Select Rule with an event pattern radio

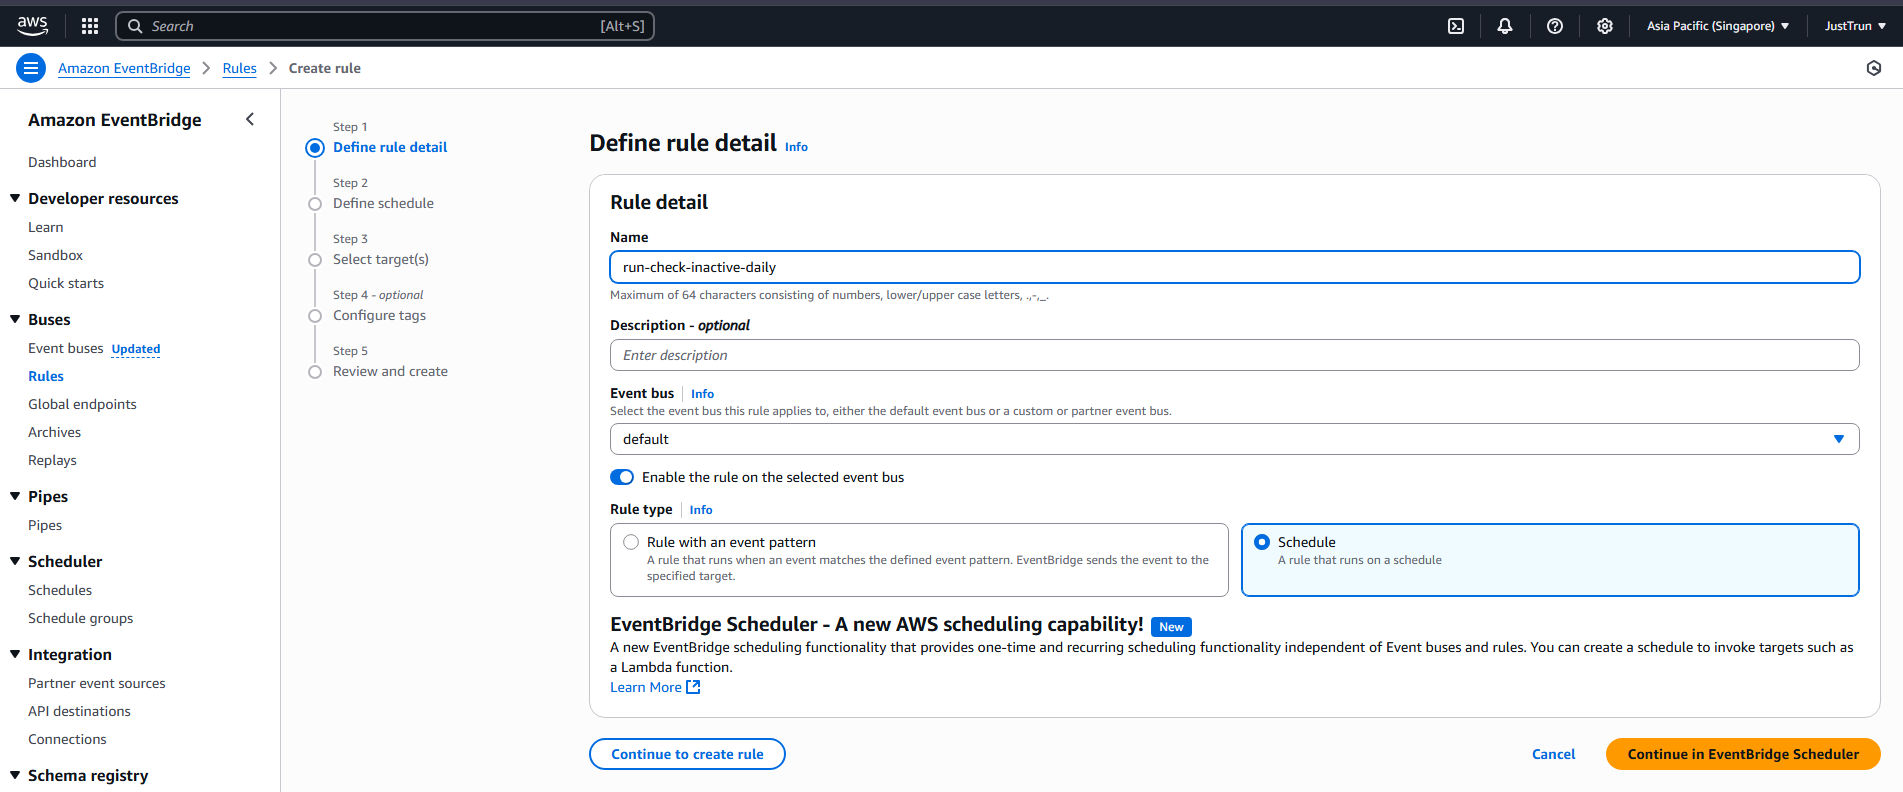(x=631, y=542)
